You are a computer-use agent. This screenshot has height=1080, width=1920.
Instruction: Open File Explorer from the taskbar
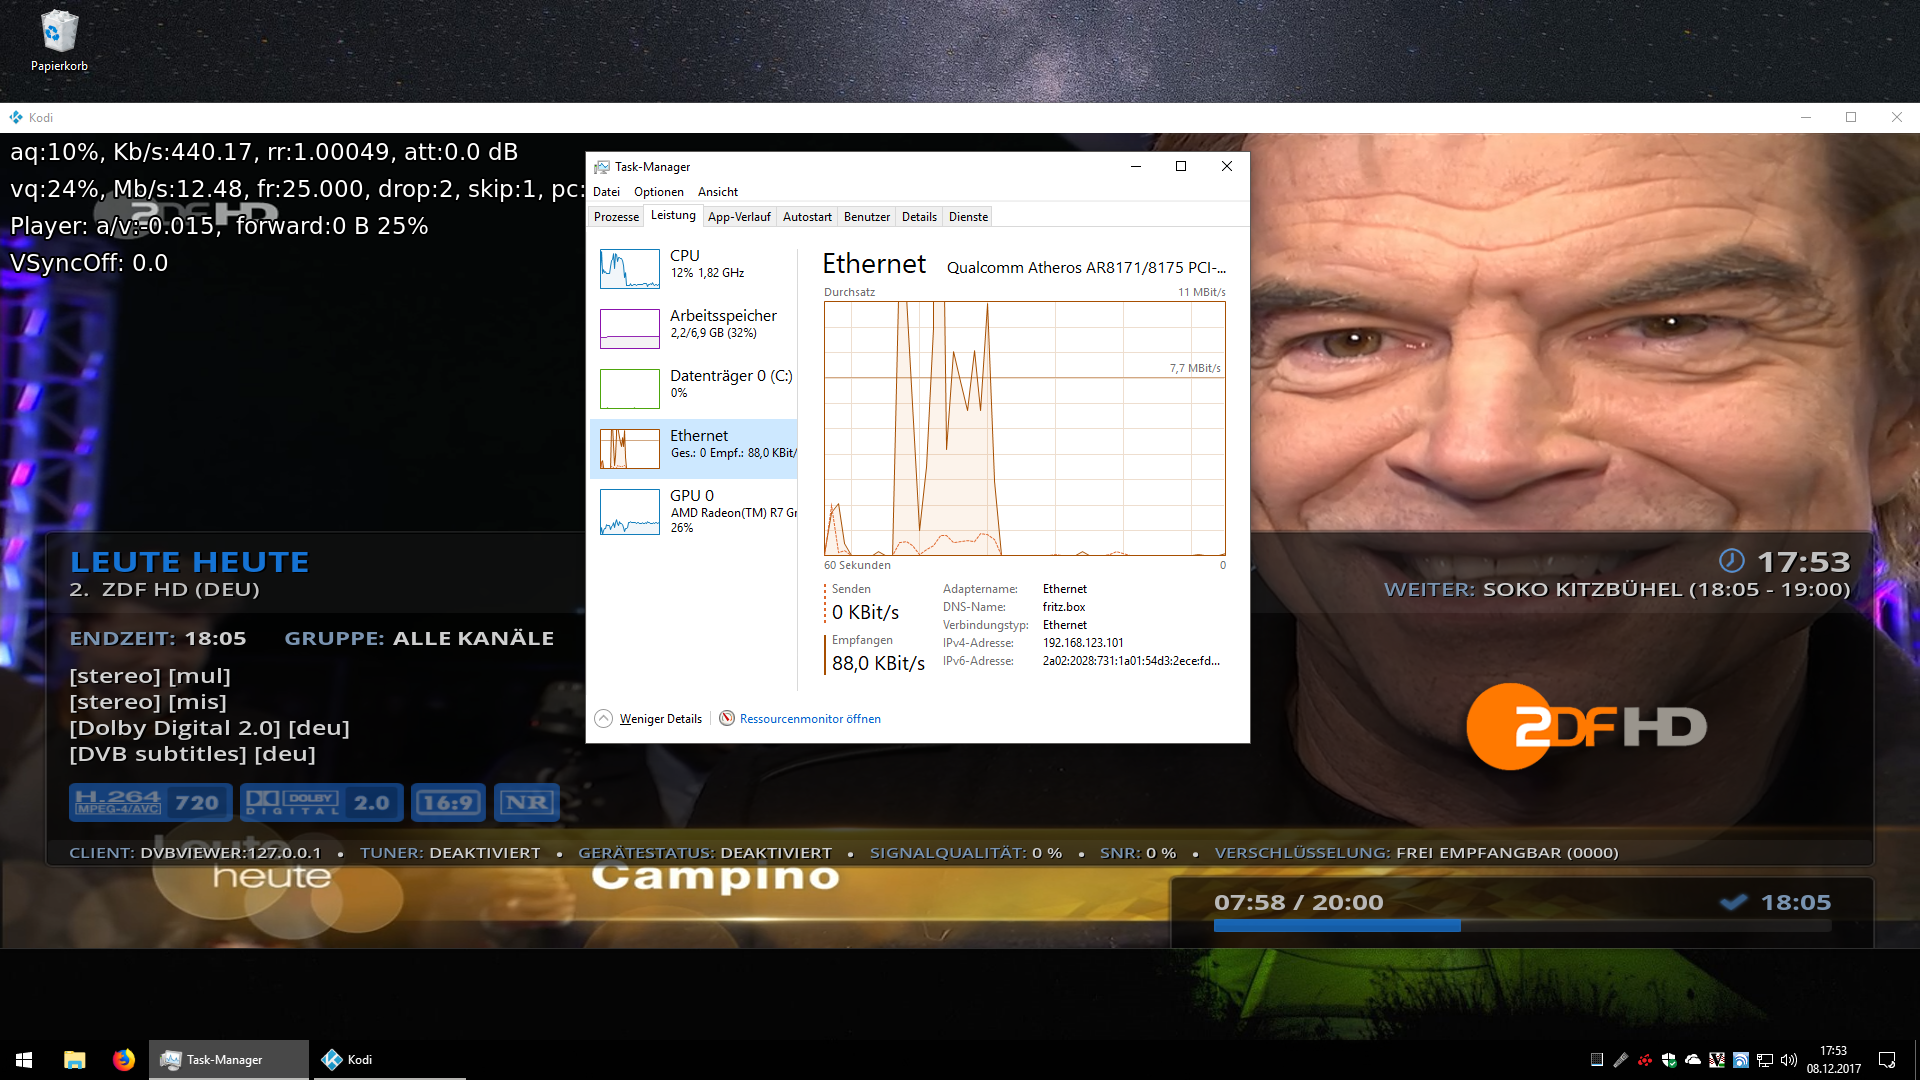tap(74, 1059)
